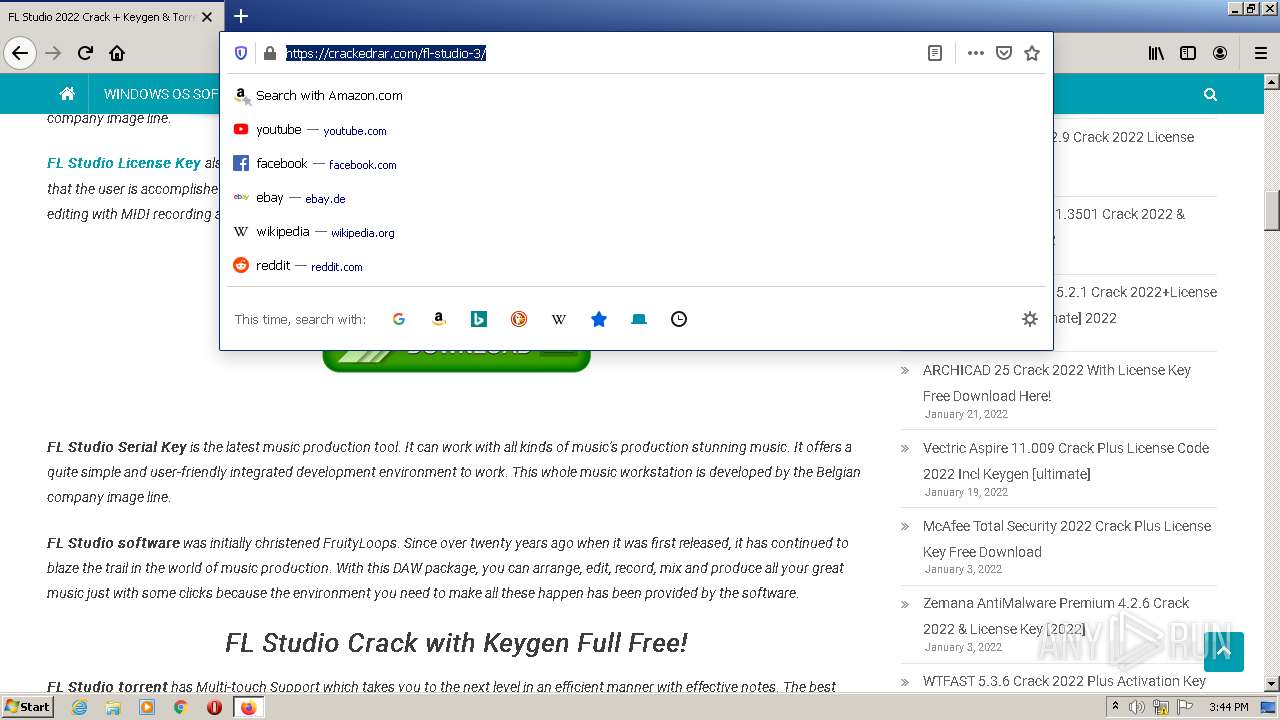
Task: Open WTFAST 5.3.6 Crack post
Action: tap(1064, 681)
